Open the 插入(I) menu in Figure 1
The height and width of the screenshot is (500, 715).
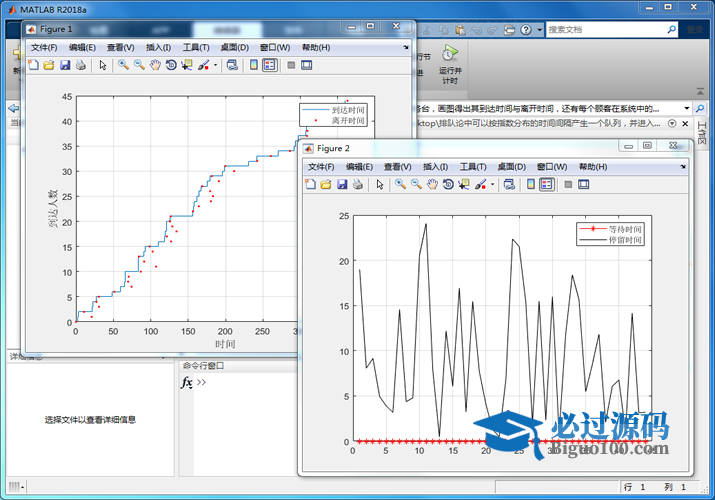[x=158, y=47]
